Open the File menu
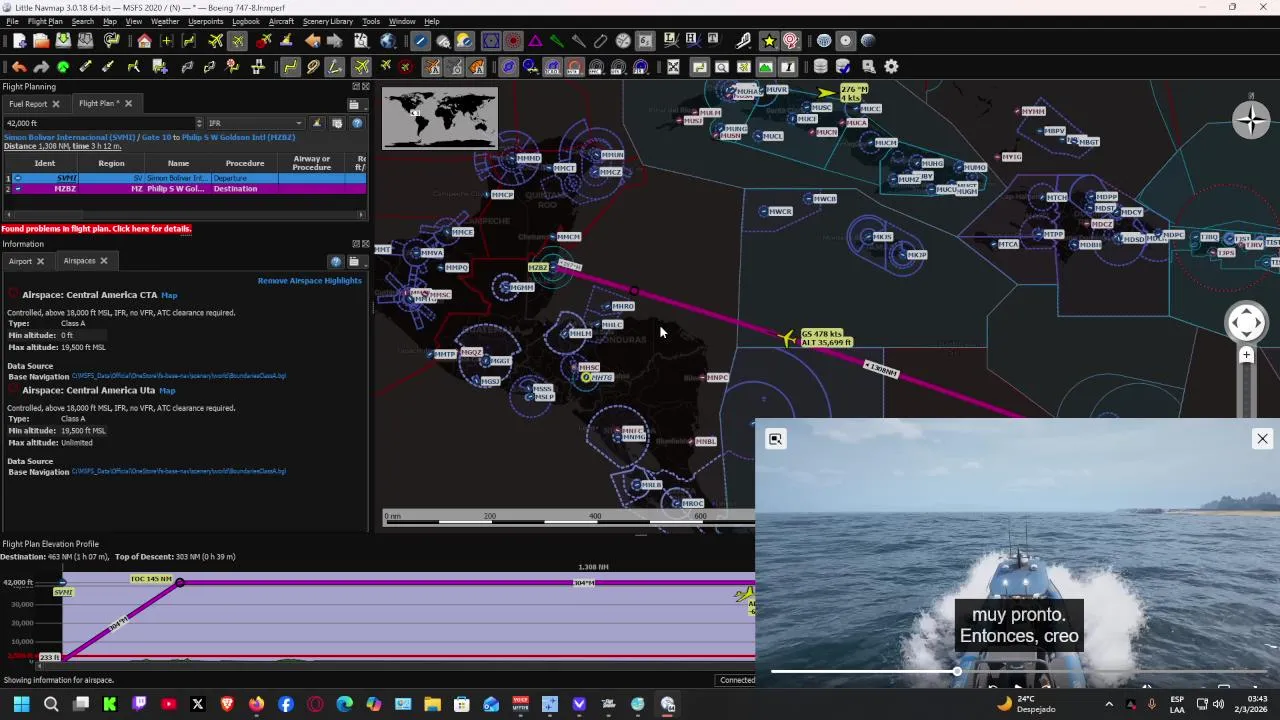1280x720 pixels. point(12,21)
